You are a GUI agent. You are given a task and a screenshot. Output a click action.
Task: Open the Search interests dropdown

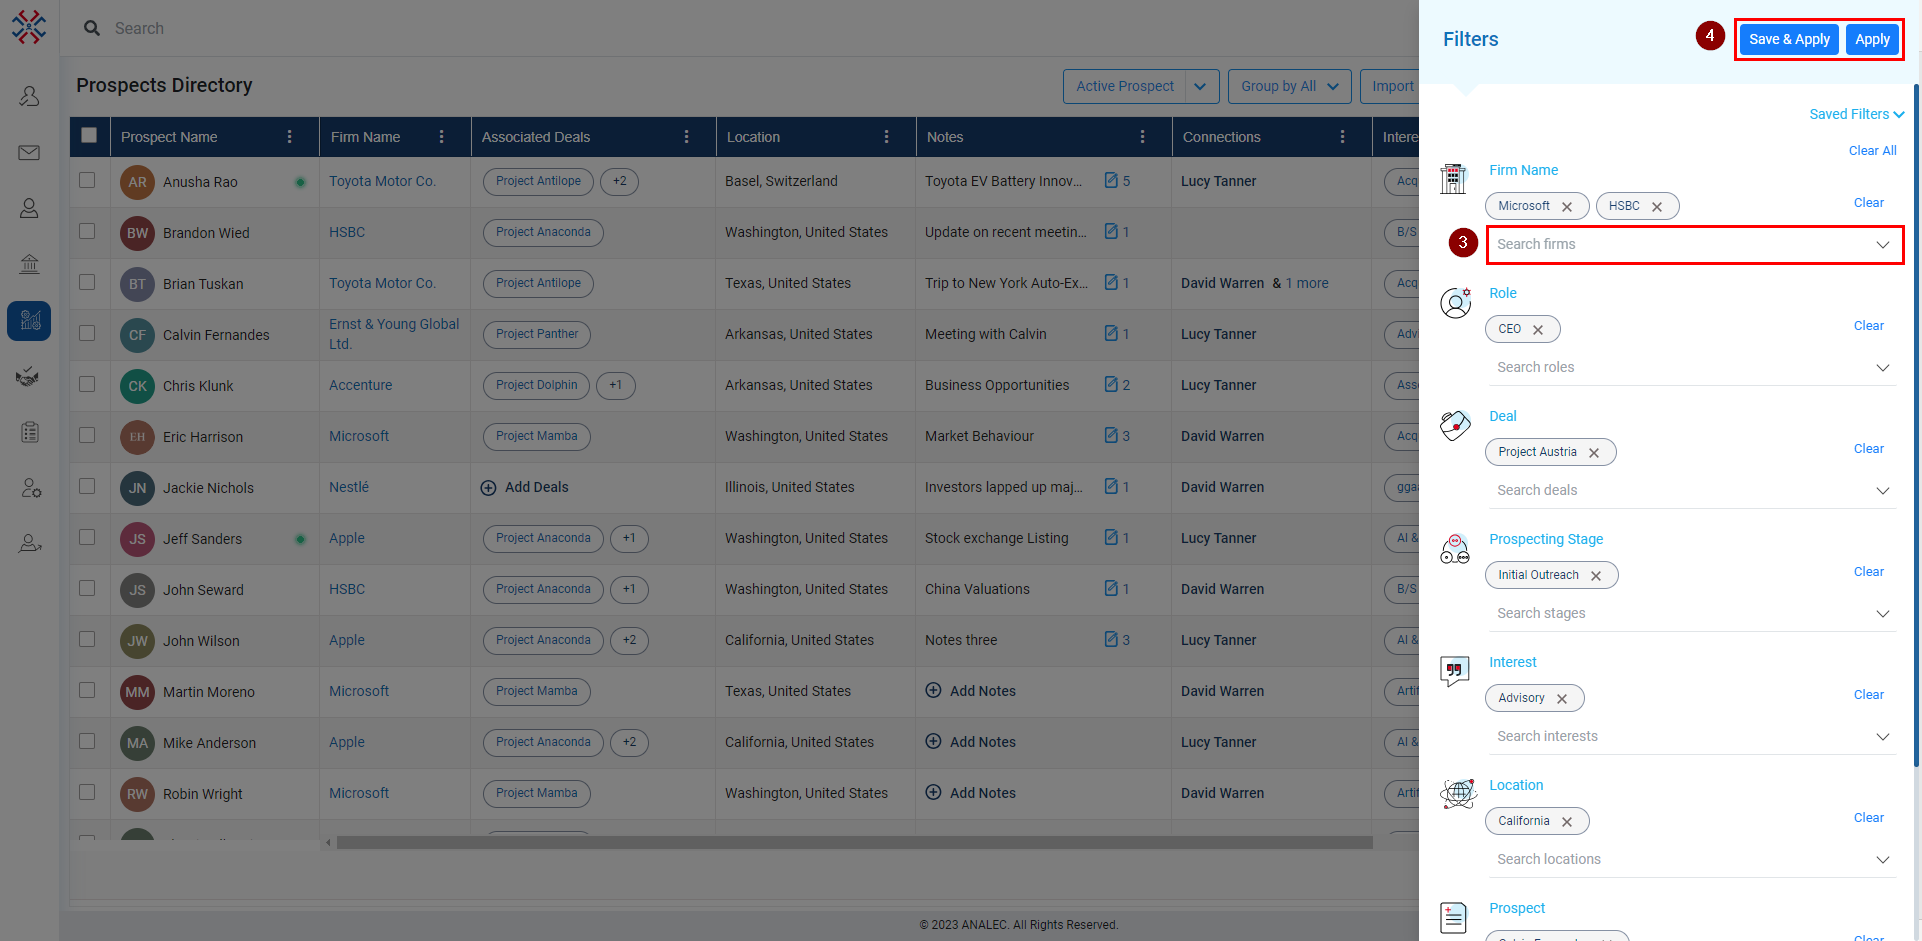click(x=1695, y=737)
